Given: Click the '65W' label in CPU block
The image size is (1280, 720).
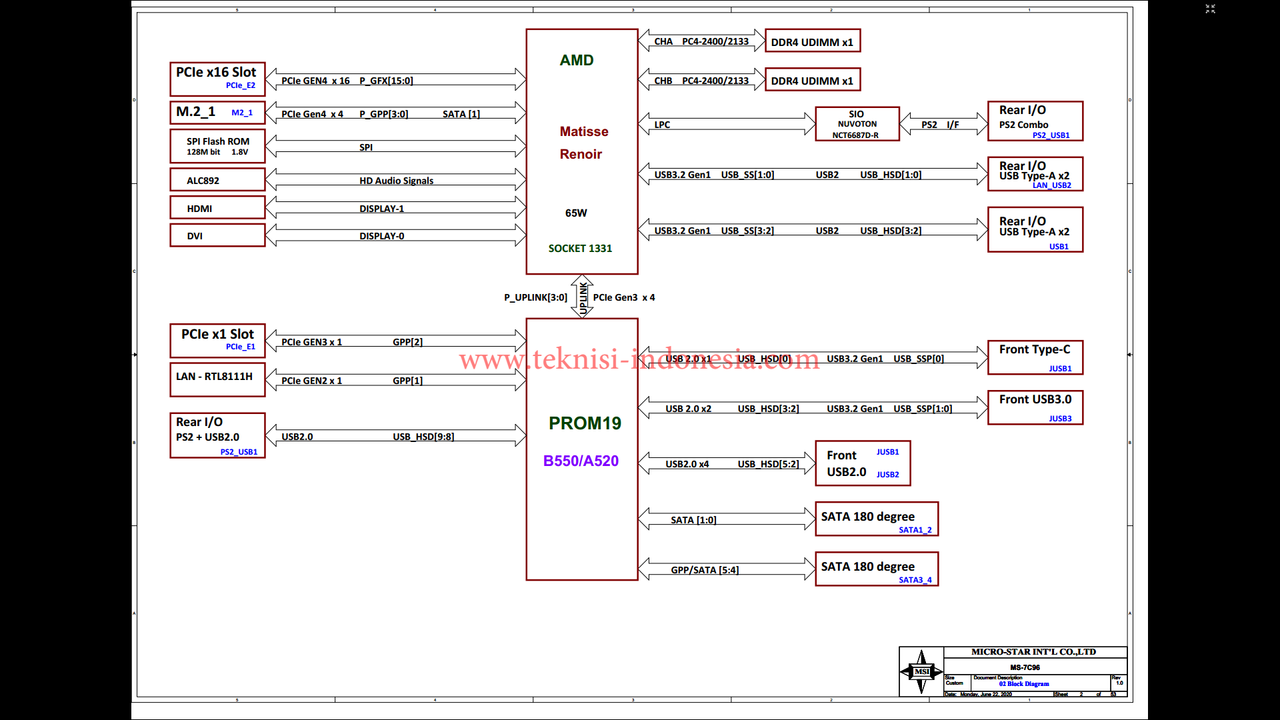Looking at the screenshot, I should [577, 213].
